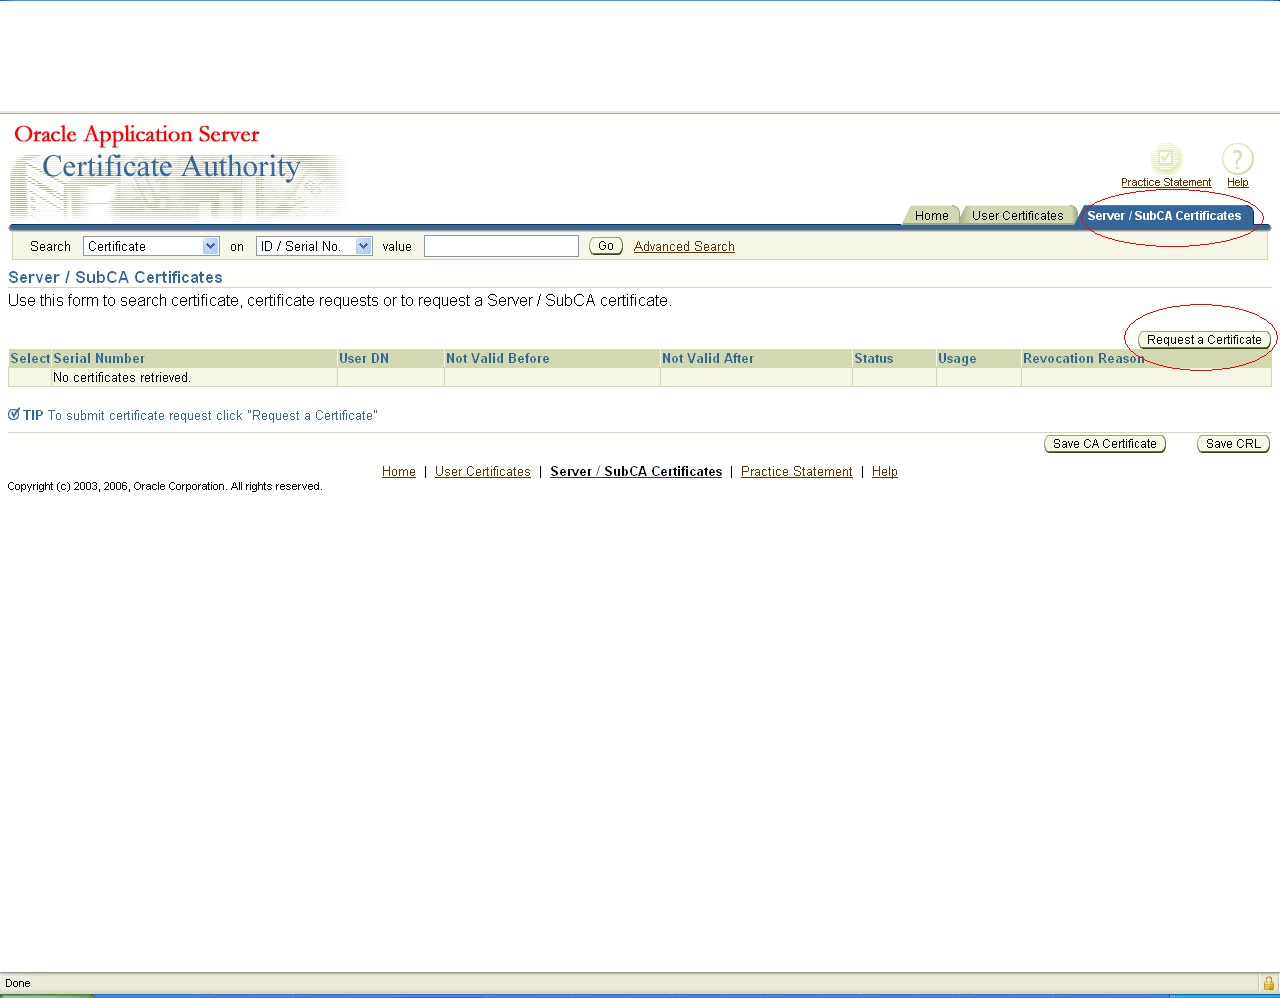The width and height of the screenshot is (1280, 998).
Task: Click the Select column header
Action: tap(30, 358)
